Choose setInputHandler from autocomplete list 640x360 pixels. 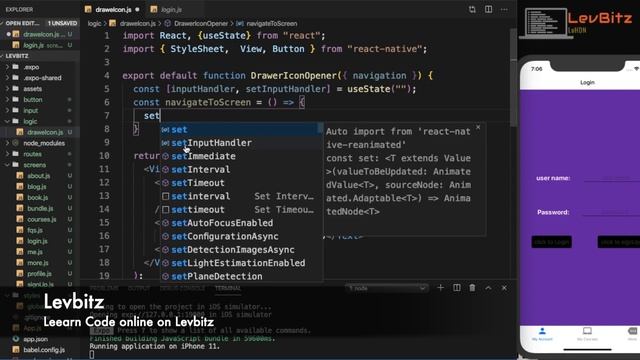click(241, 143)
